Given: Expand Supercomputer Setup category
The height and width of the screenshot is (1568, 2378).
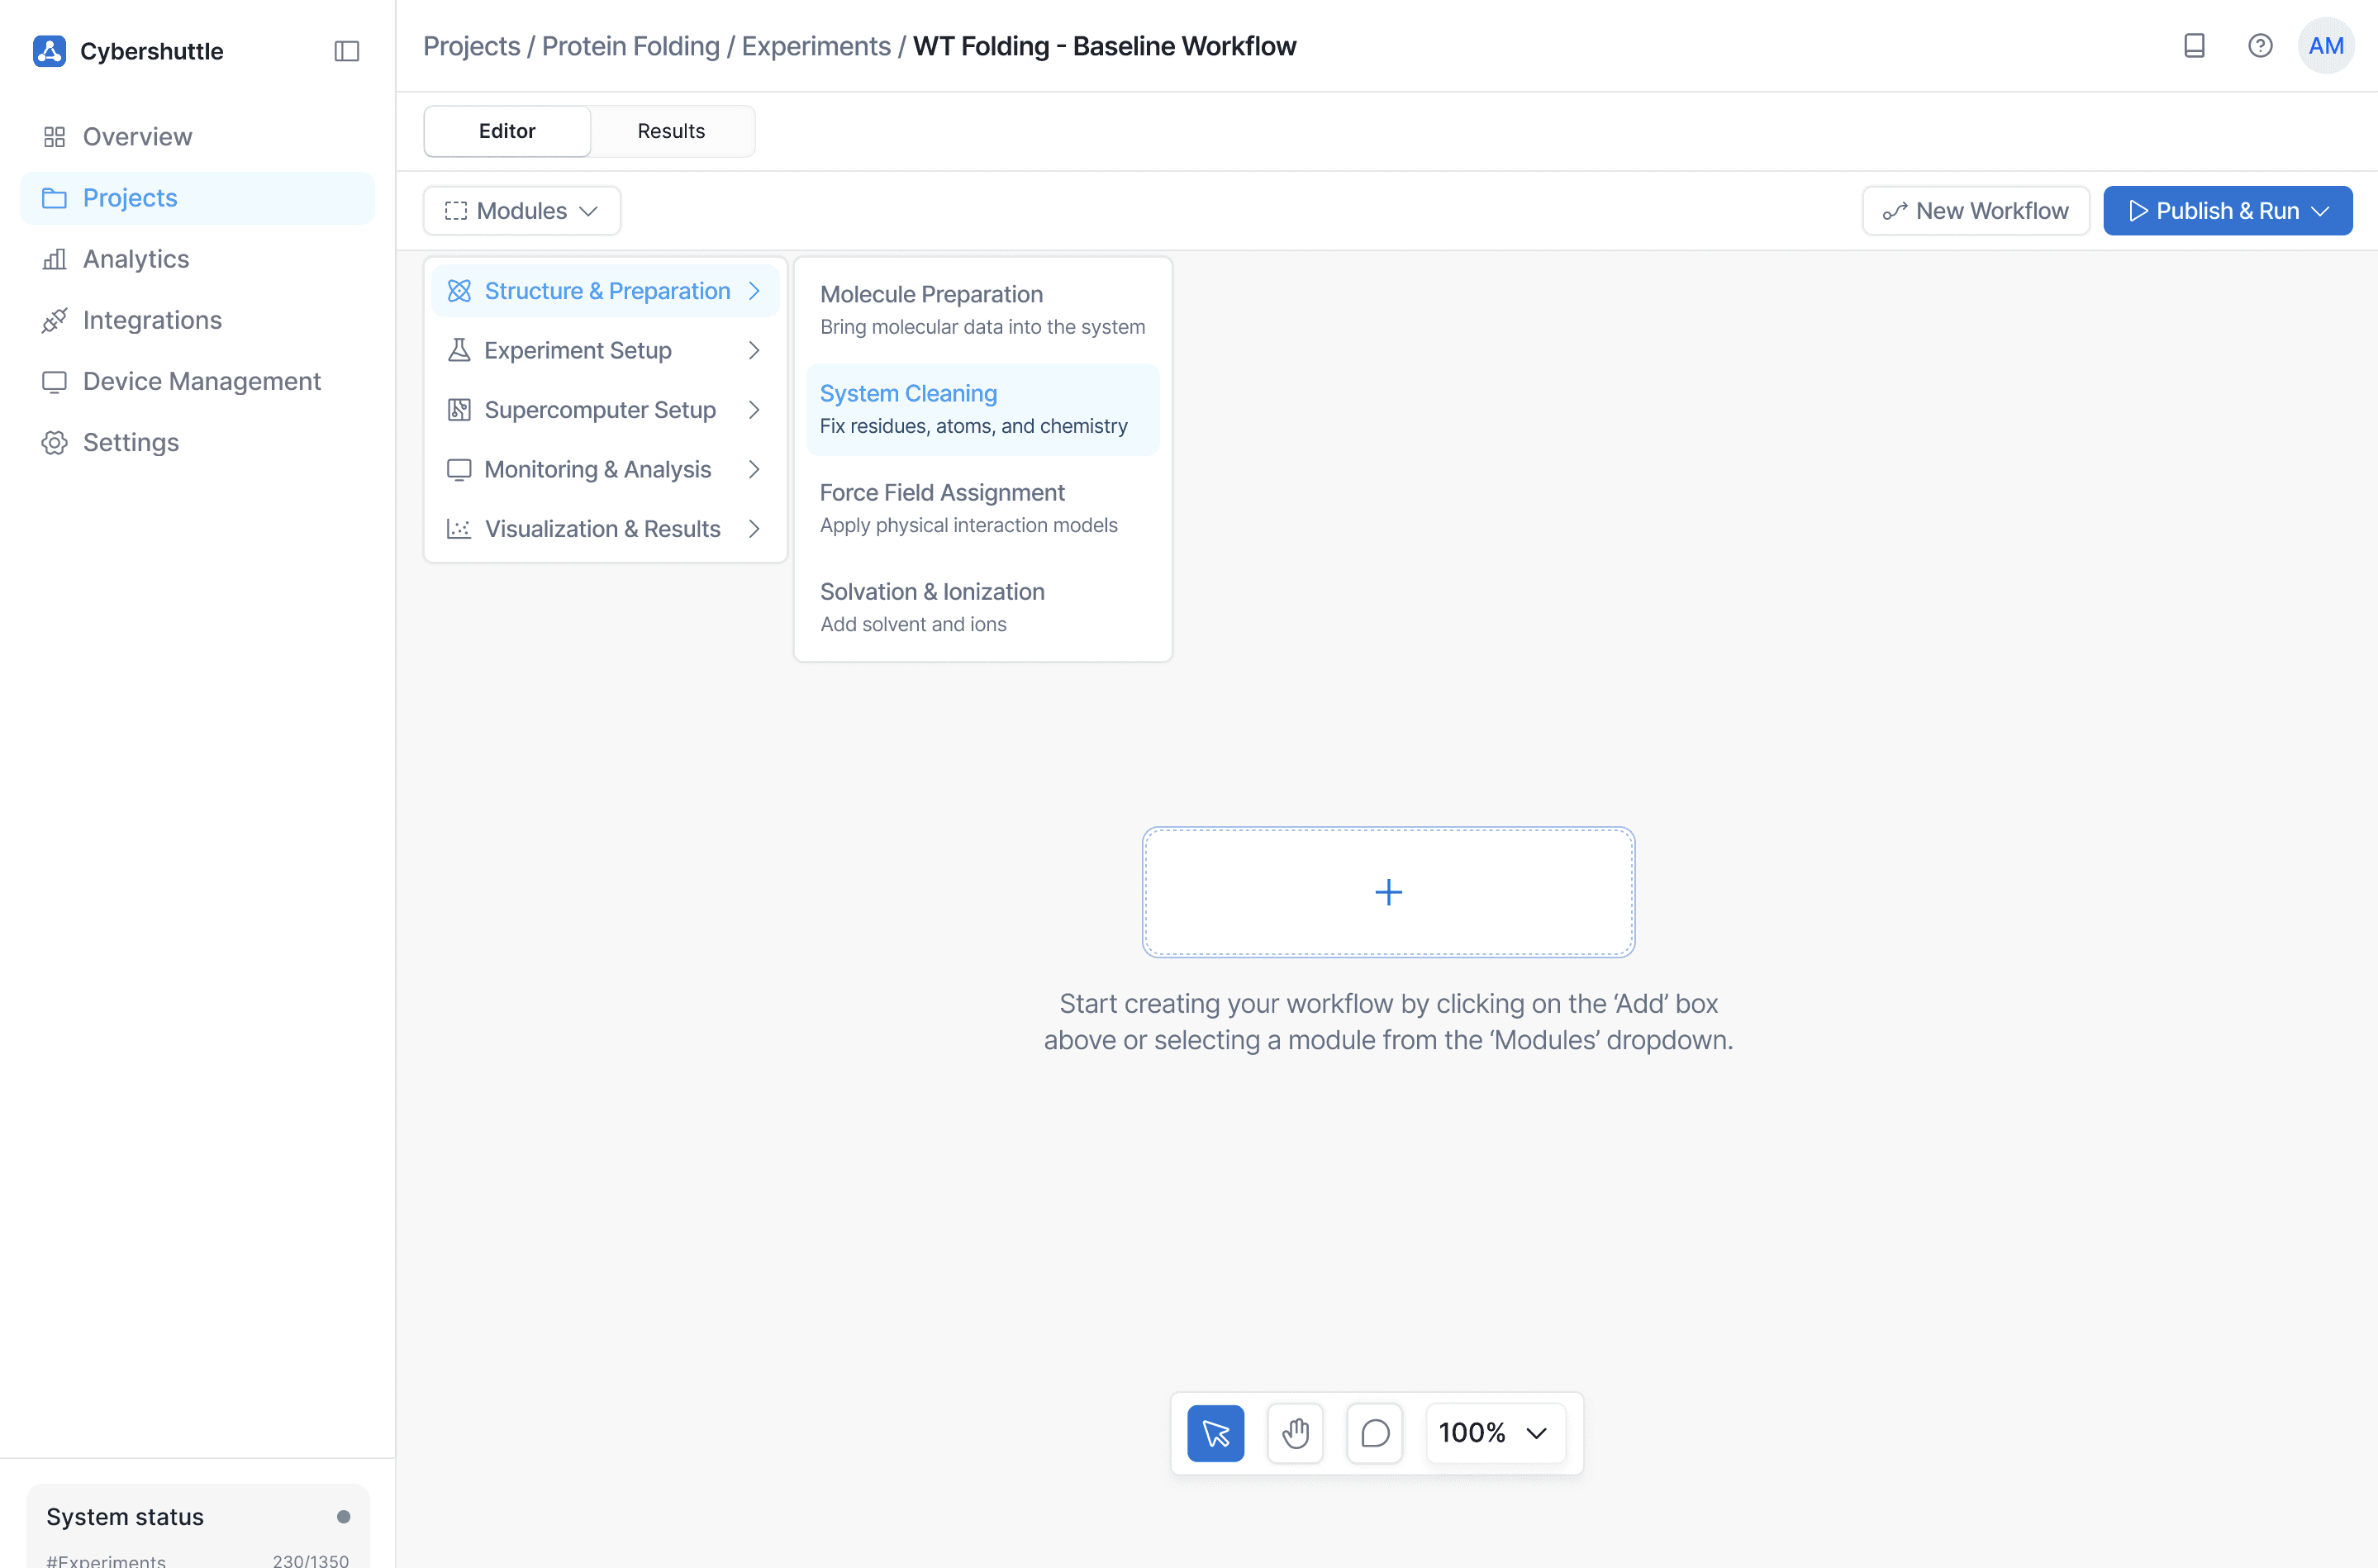Looking at the screenshot, I should [x=604, y=410].
